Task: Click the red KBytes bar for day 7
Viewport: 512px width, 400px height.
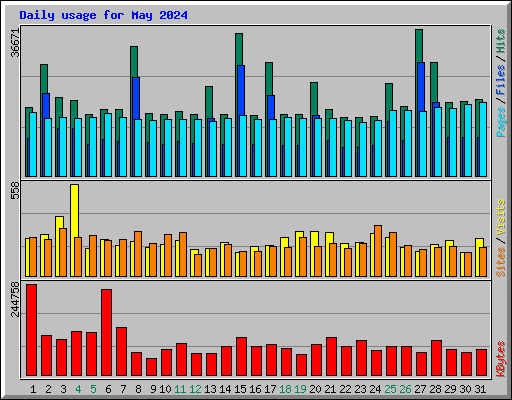Action: [x=122, y=351]
